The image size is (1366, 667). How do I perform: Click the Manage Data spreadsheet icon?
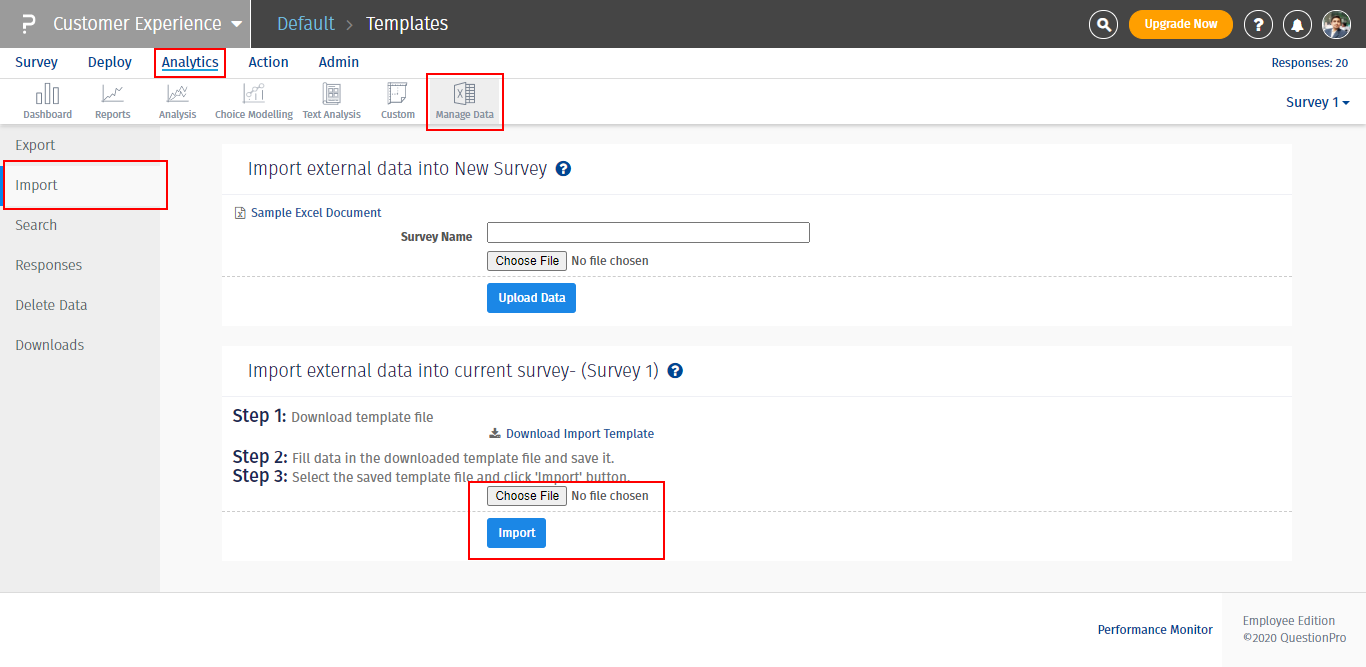click(464, 96)
